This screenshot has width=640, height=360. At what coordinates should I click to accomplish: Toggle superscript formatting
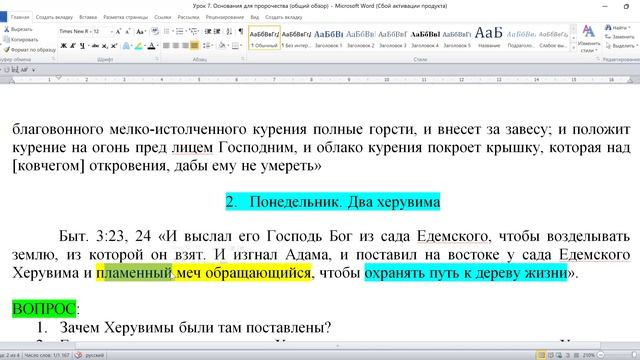[114, 46]
